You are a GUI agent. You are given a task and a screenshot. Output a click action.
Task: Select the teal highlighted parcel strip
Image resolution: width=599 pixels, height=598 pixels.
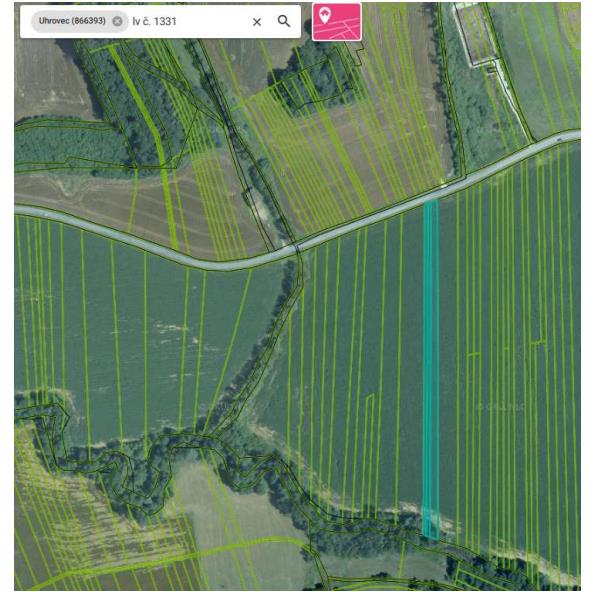[x=431, y=369]
